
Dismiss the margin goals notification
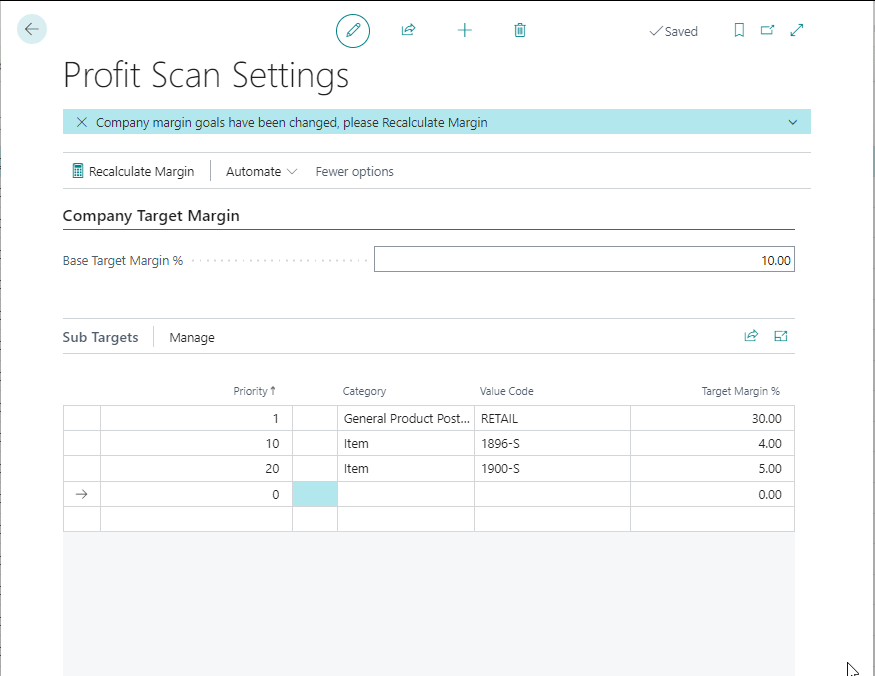coord(82,122)
